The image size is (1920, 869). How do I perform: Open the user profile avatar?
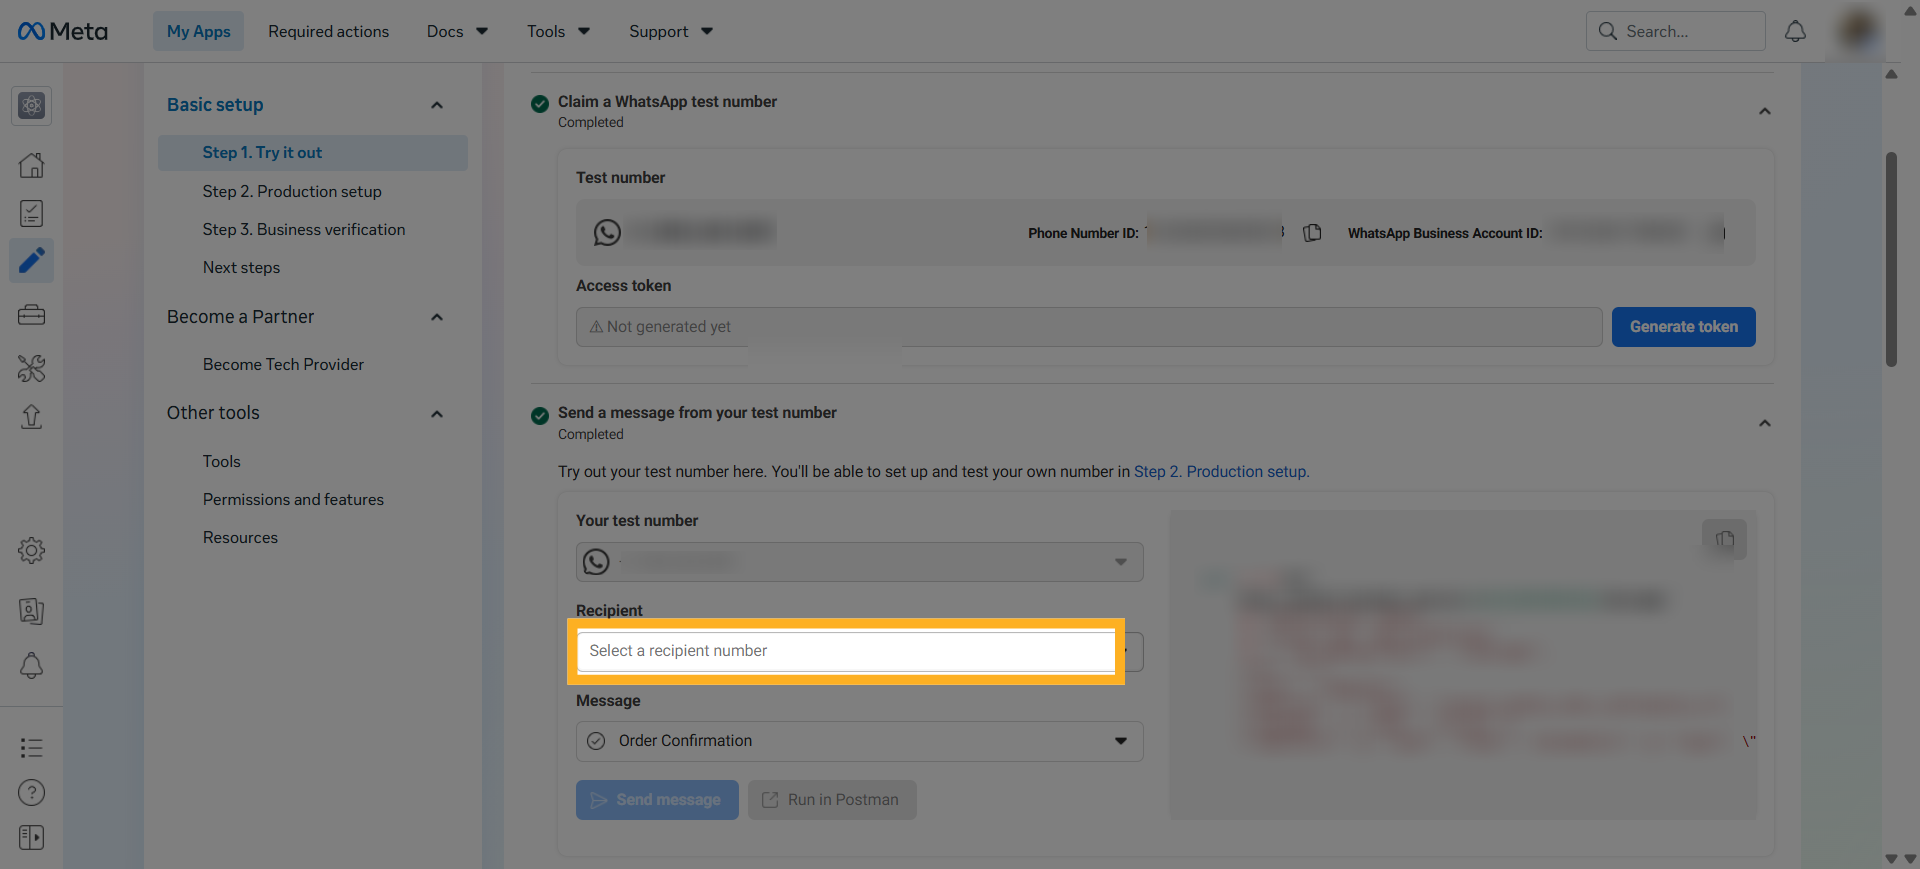1858,30
